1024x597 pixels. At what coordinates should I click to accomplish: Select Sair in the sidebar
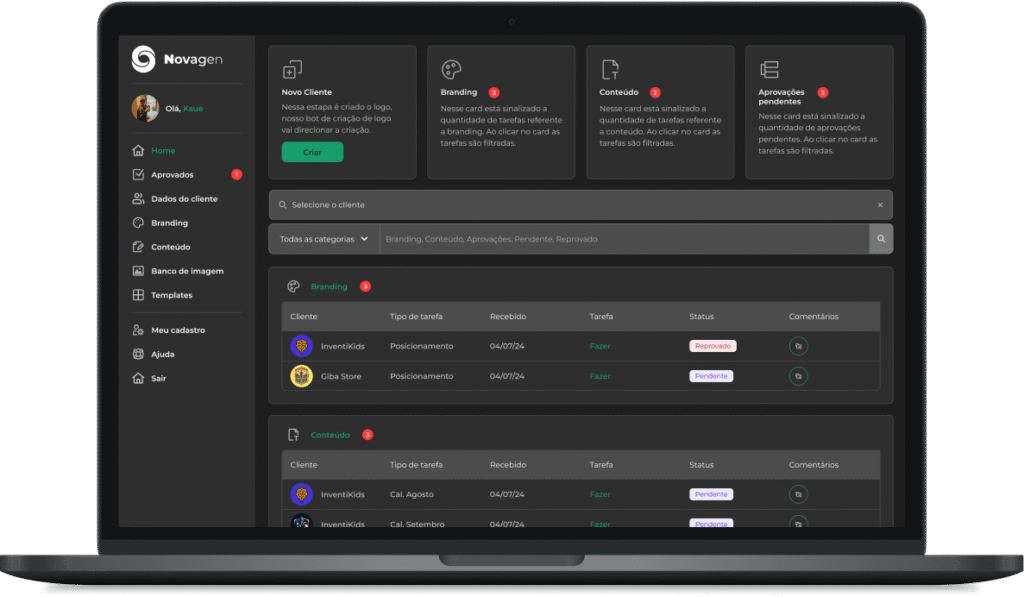[161, 378]
